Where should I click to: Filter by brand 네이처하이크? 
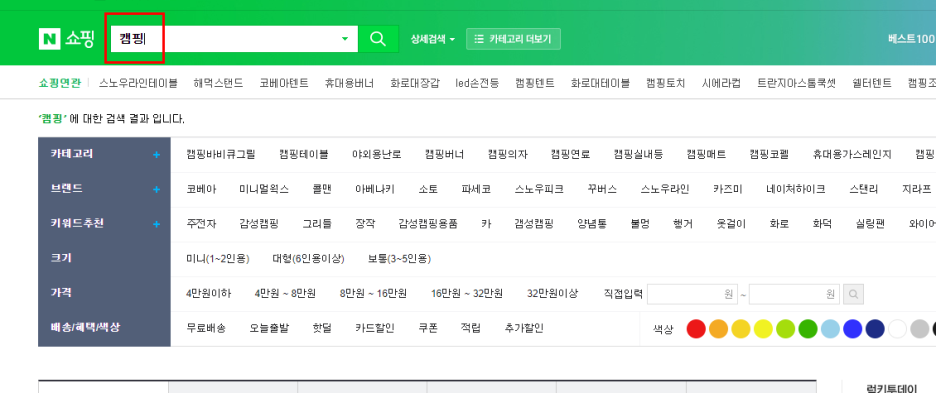(x=796, y=189)
